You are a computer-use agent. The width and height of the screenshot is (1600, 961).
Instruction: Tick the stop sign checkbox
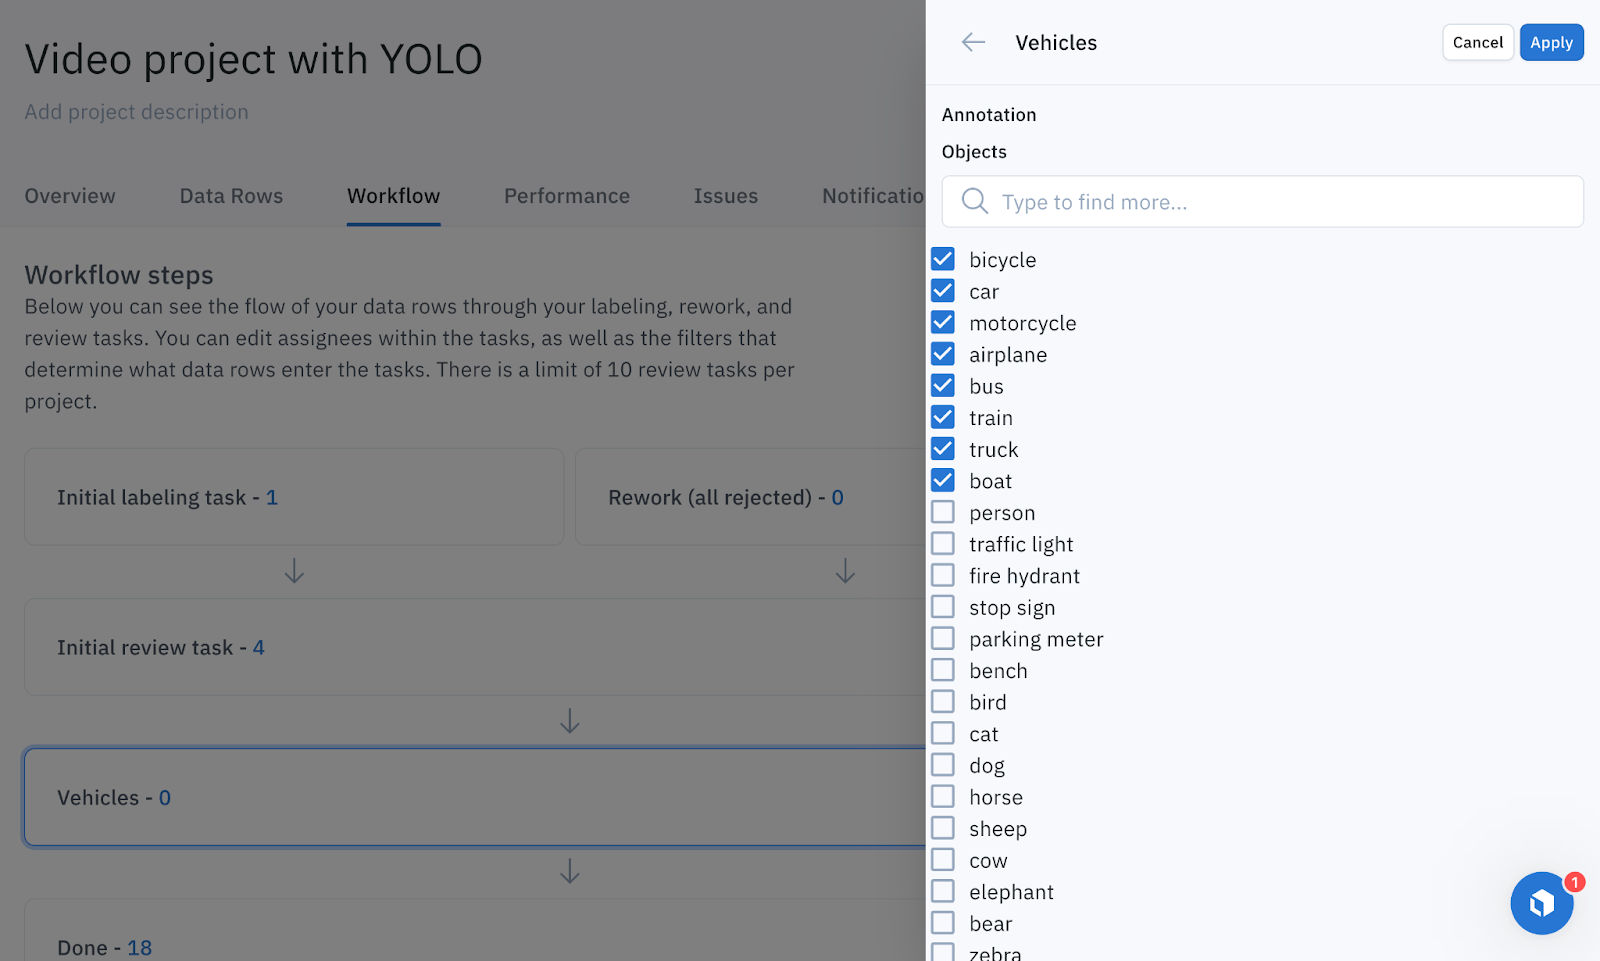click(943, 607)
